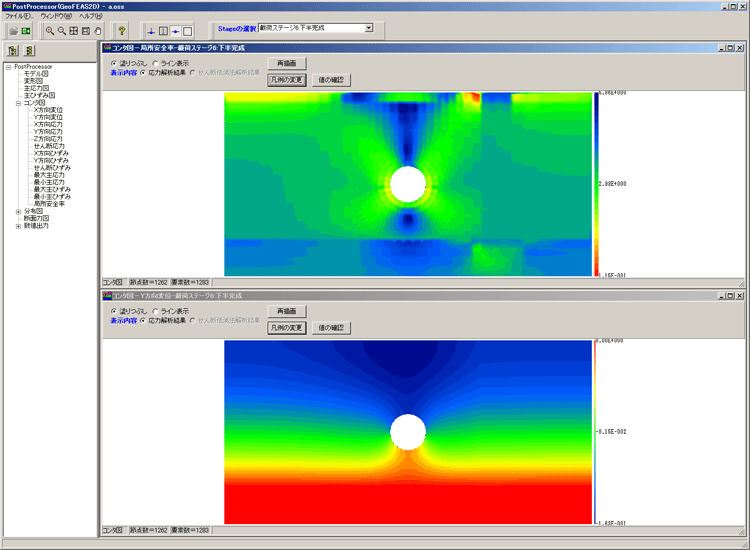The height and width of the screenshot is (550, 750).
Task: Click 凡例の変更 button in upper contour window
Action: pyautogui.click(x=287, y=80)
